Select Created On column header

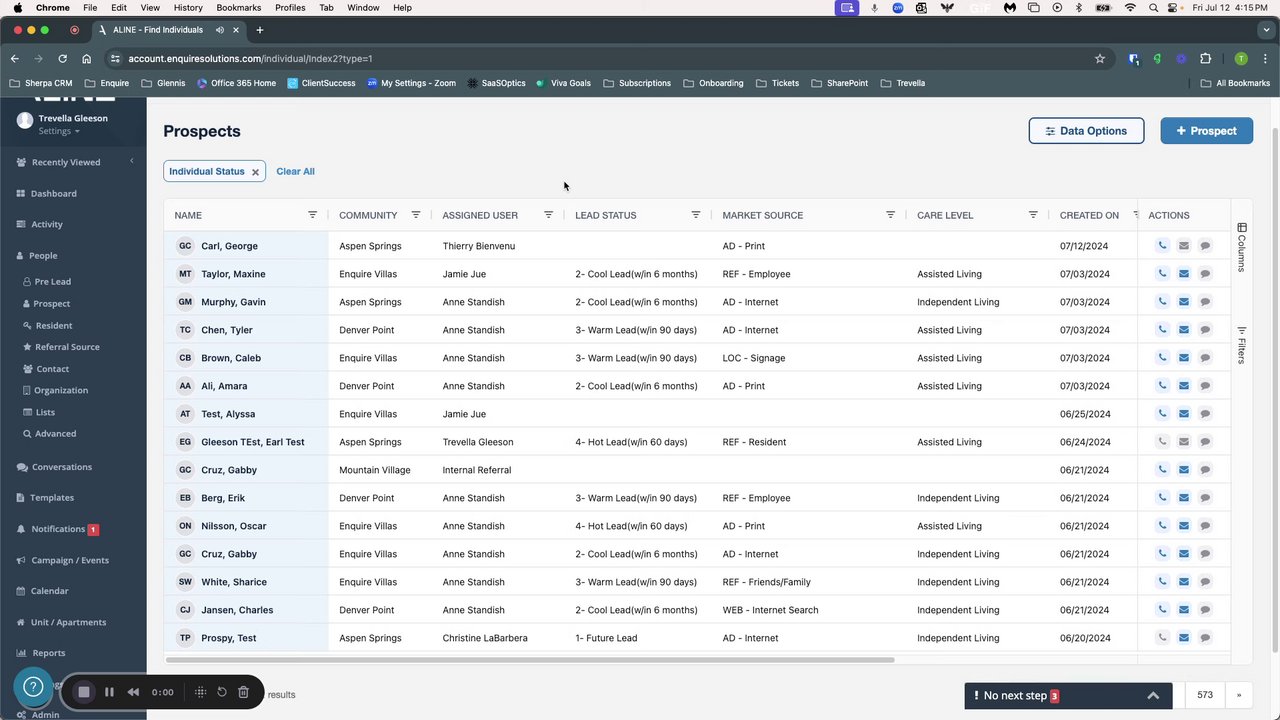point(1089,215)
